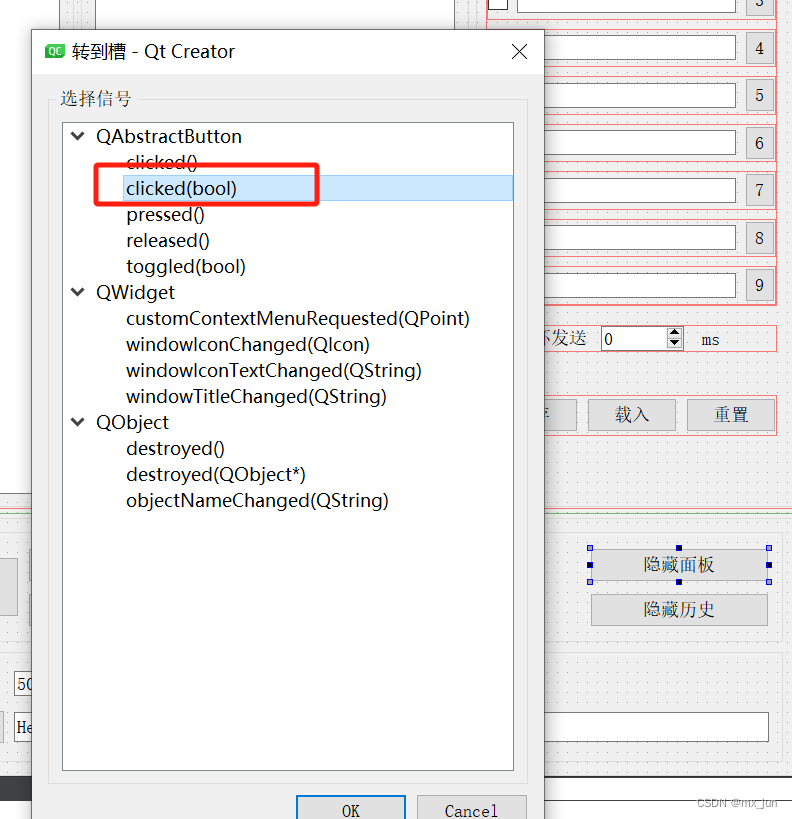Screen dimensions: 792x819
Task: Close the 转到槽 dialog
Action: click(519, 51)
